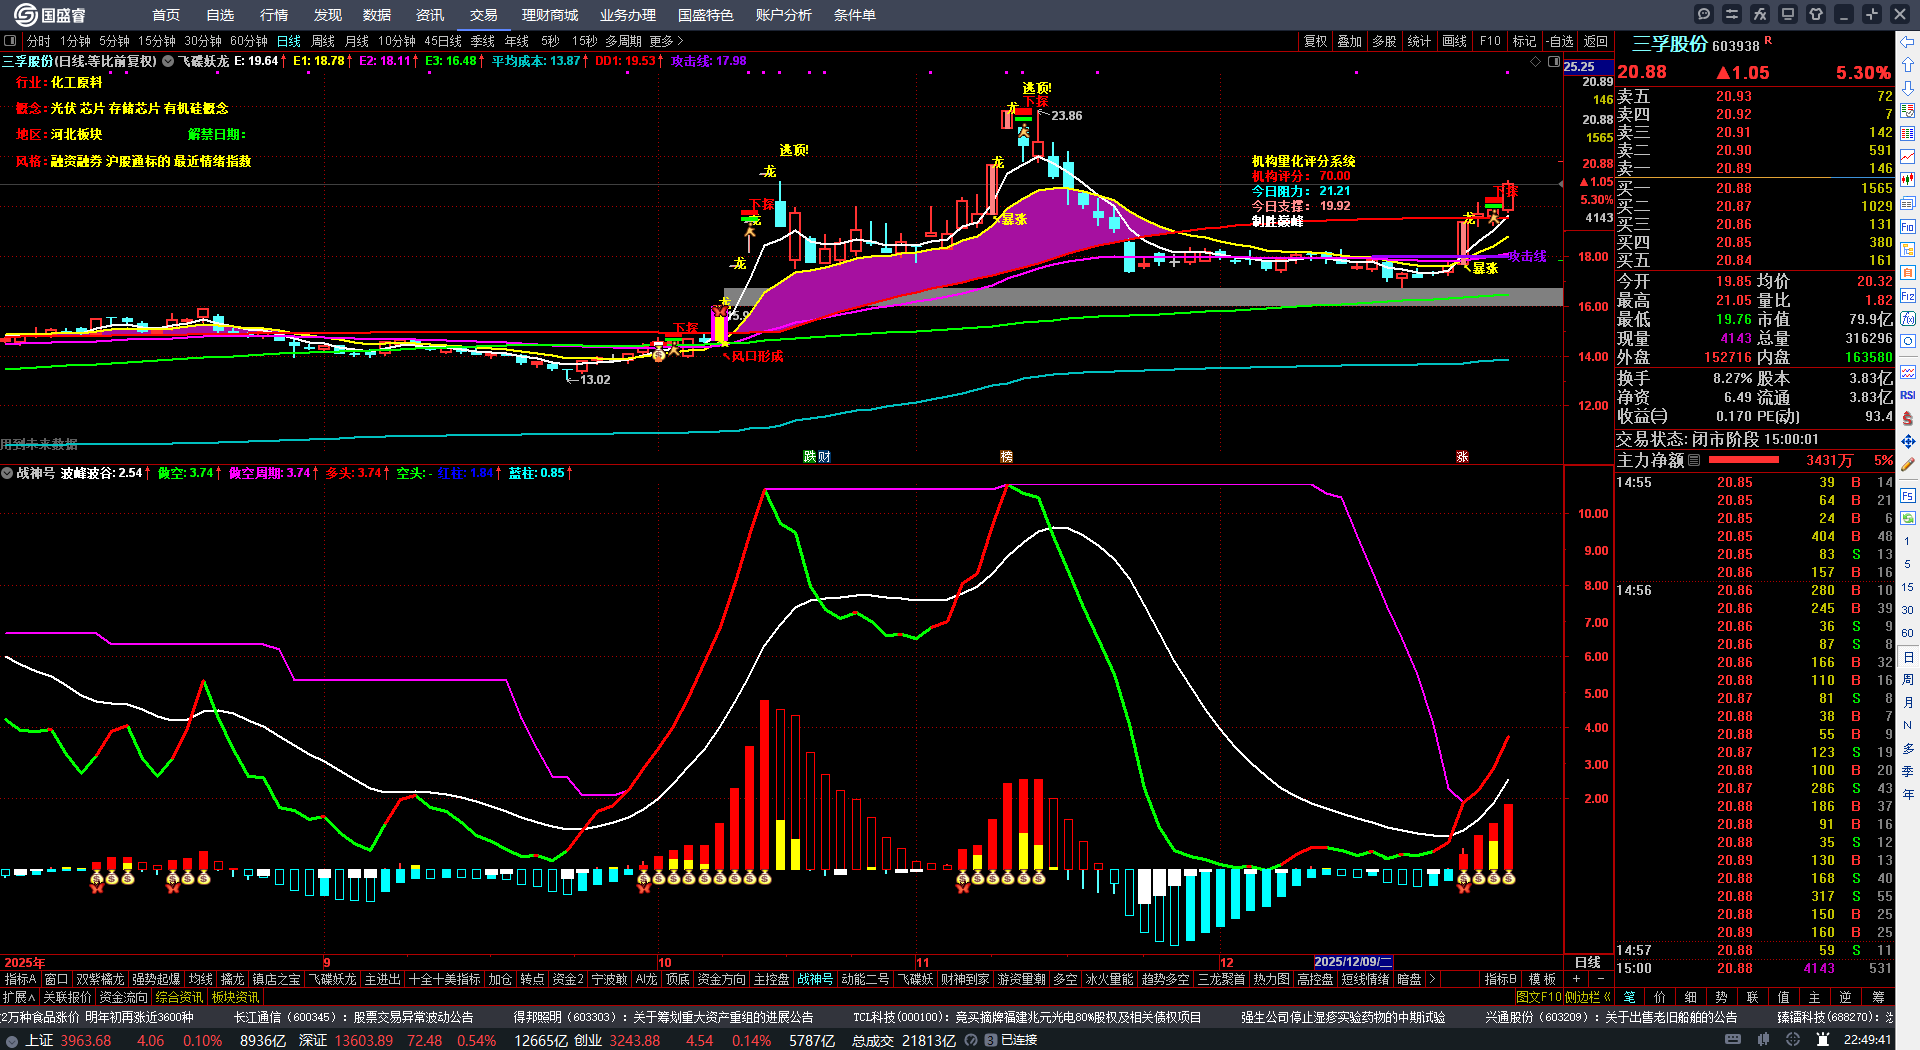This screenshot has width=1920, height=1050.
Task: Expand more indicator tabs with arrow
Action: tap(1432, 979)
